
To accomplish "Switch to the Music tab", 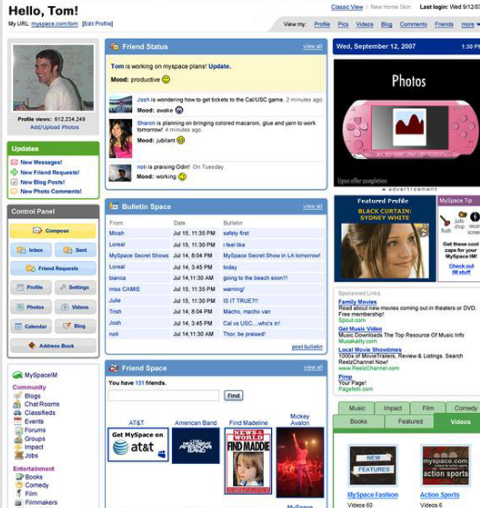I will click(356, 408).
